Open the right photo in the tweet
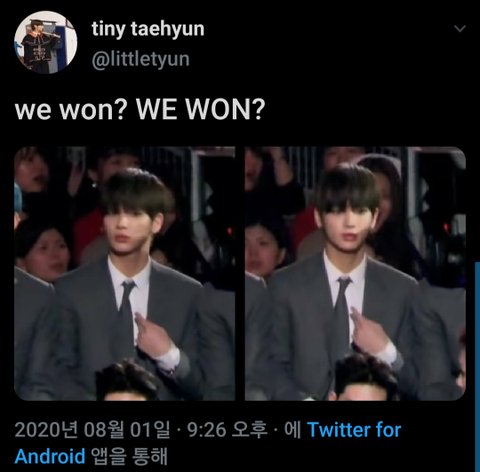Viewport: 480px width, 472px height. [x=355, y=273]
